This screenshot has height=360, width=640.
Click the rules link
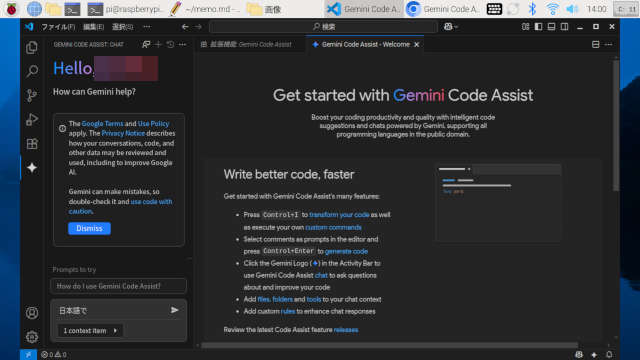pos(288,311)
